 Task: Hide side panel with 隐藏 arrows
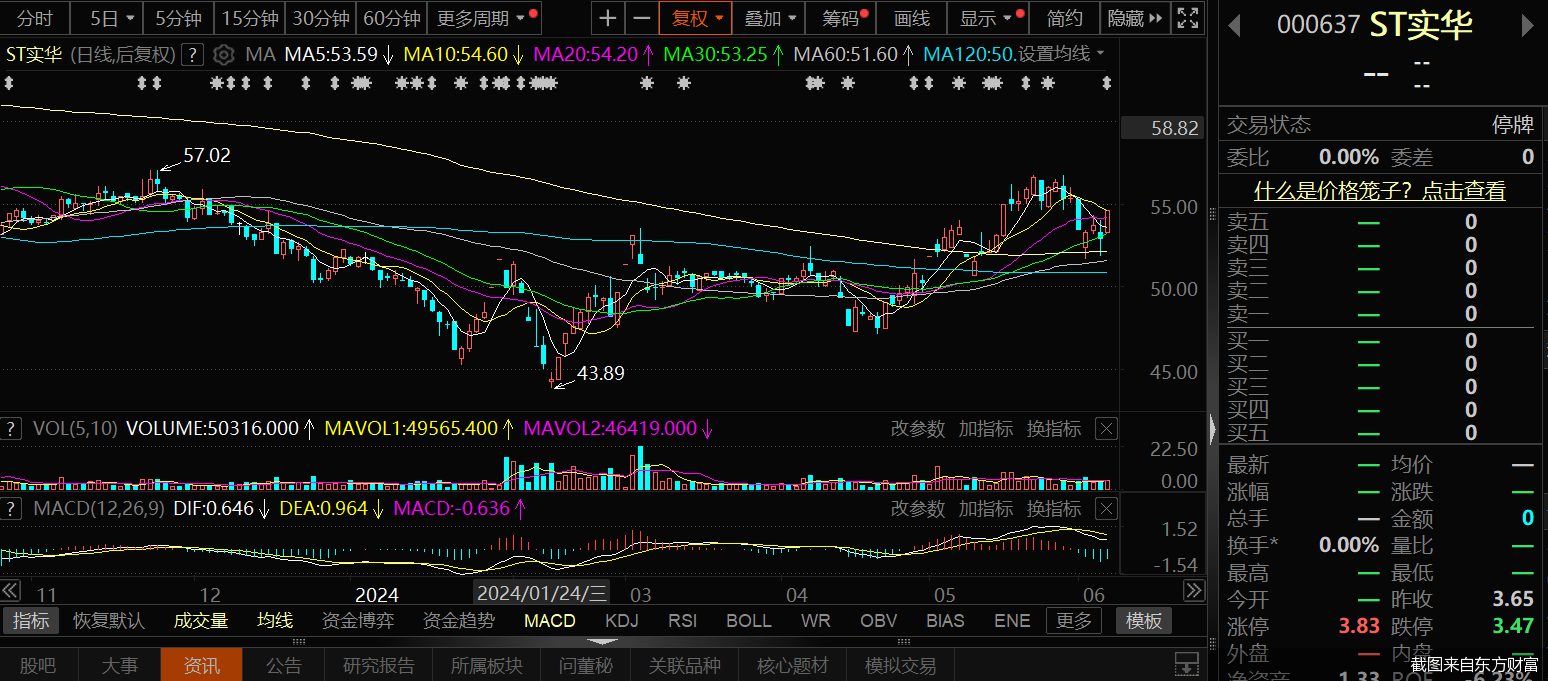(x=1136, y=18)
